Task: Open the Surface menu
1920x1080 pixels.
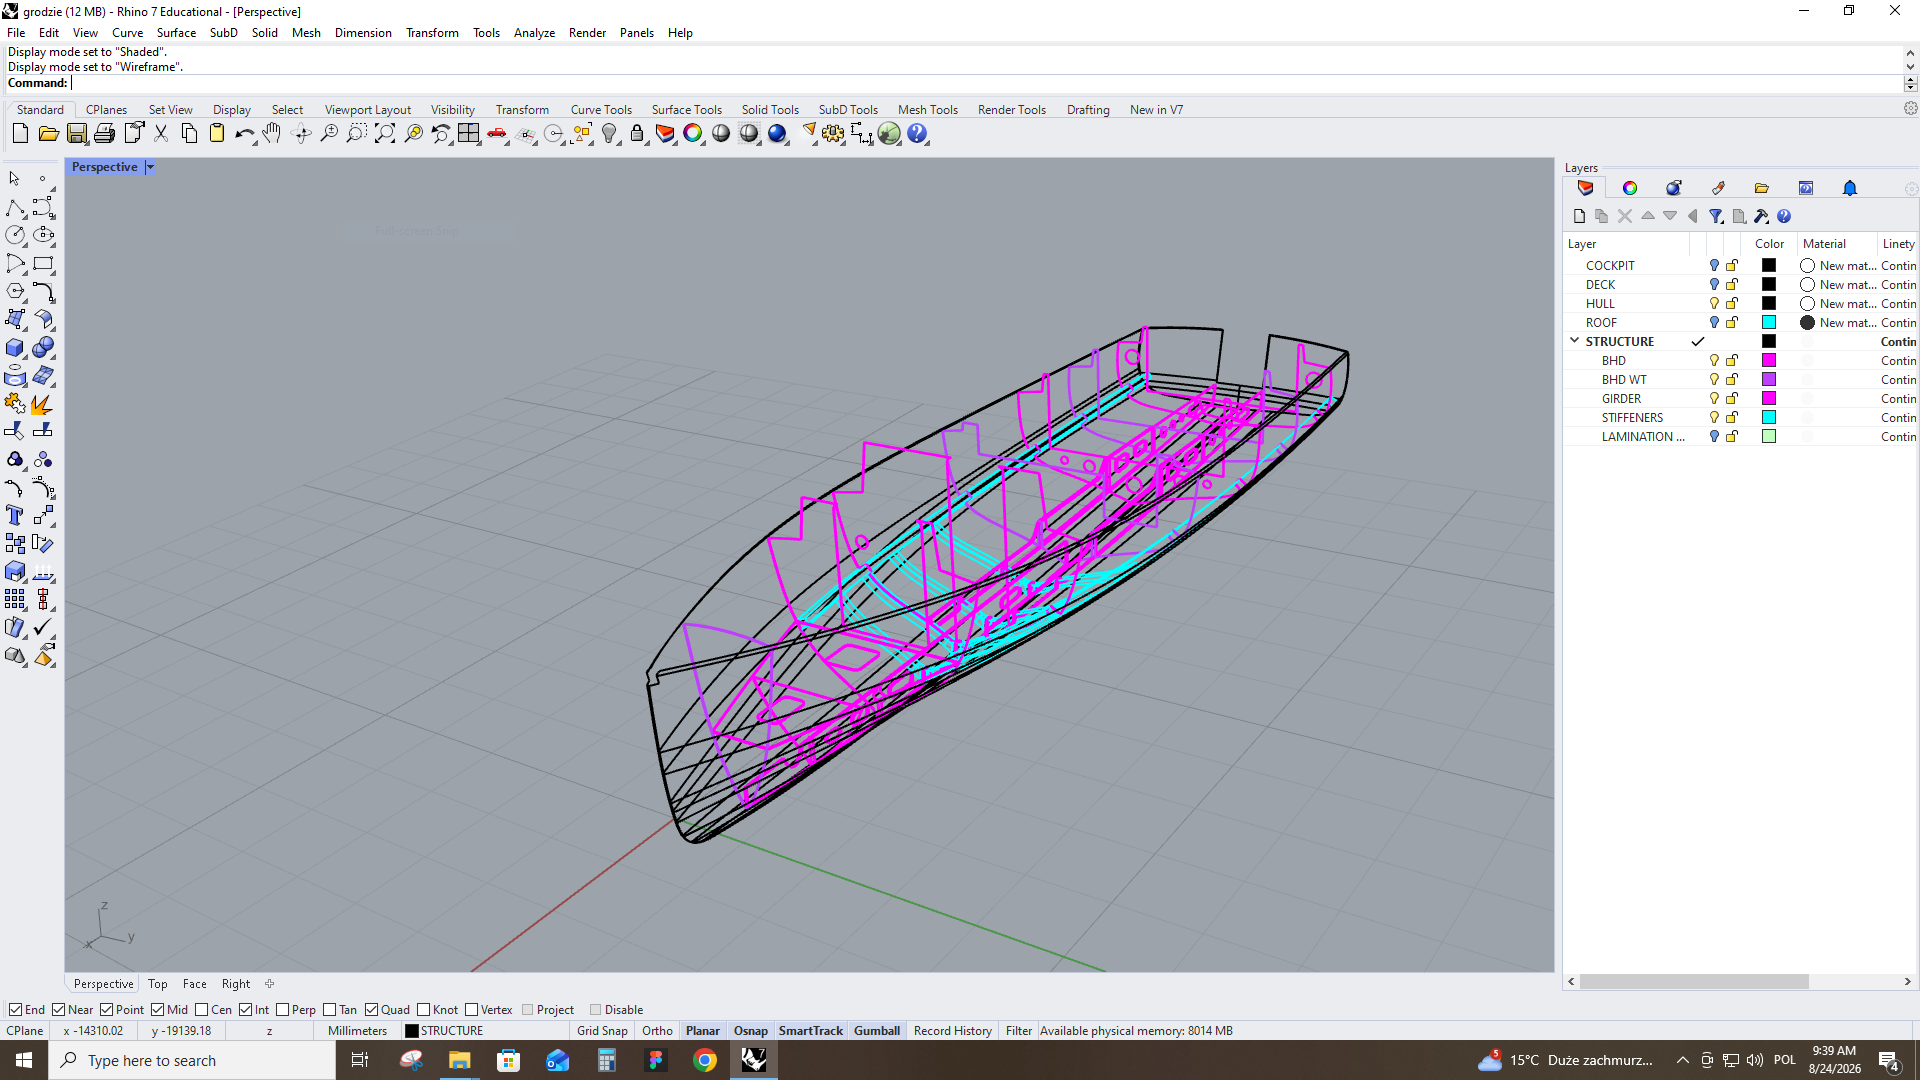Action: (176, 33)
